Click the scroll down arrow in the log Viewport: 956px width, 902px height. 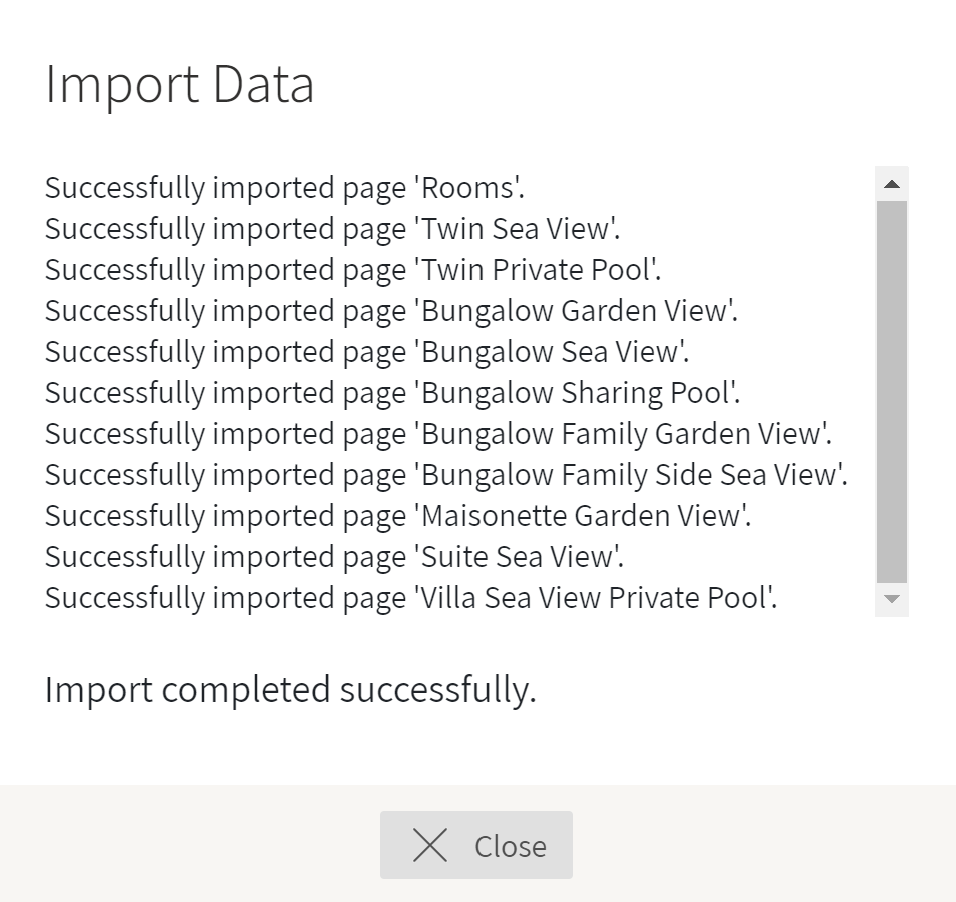click(x=892, y=600)
